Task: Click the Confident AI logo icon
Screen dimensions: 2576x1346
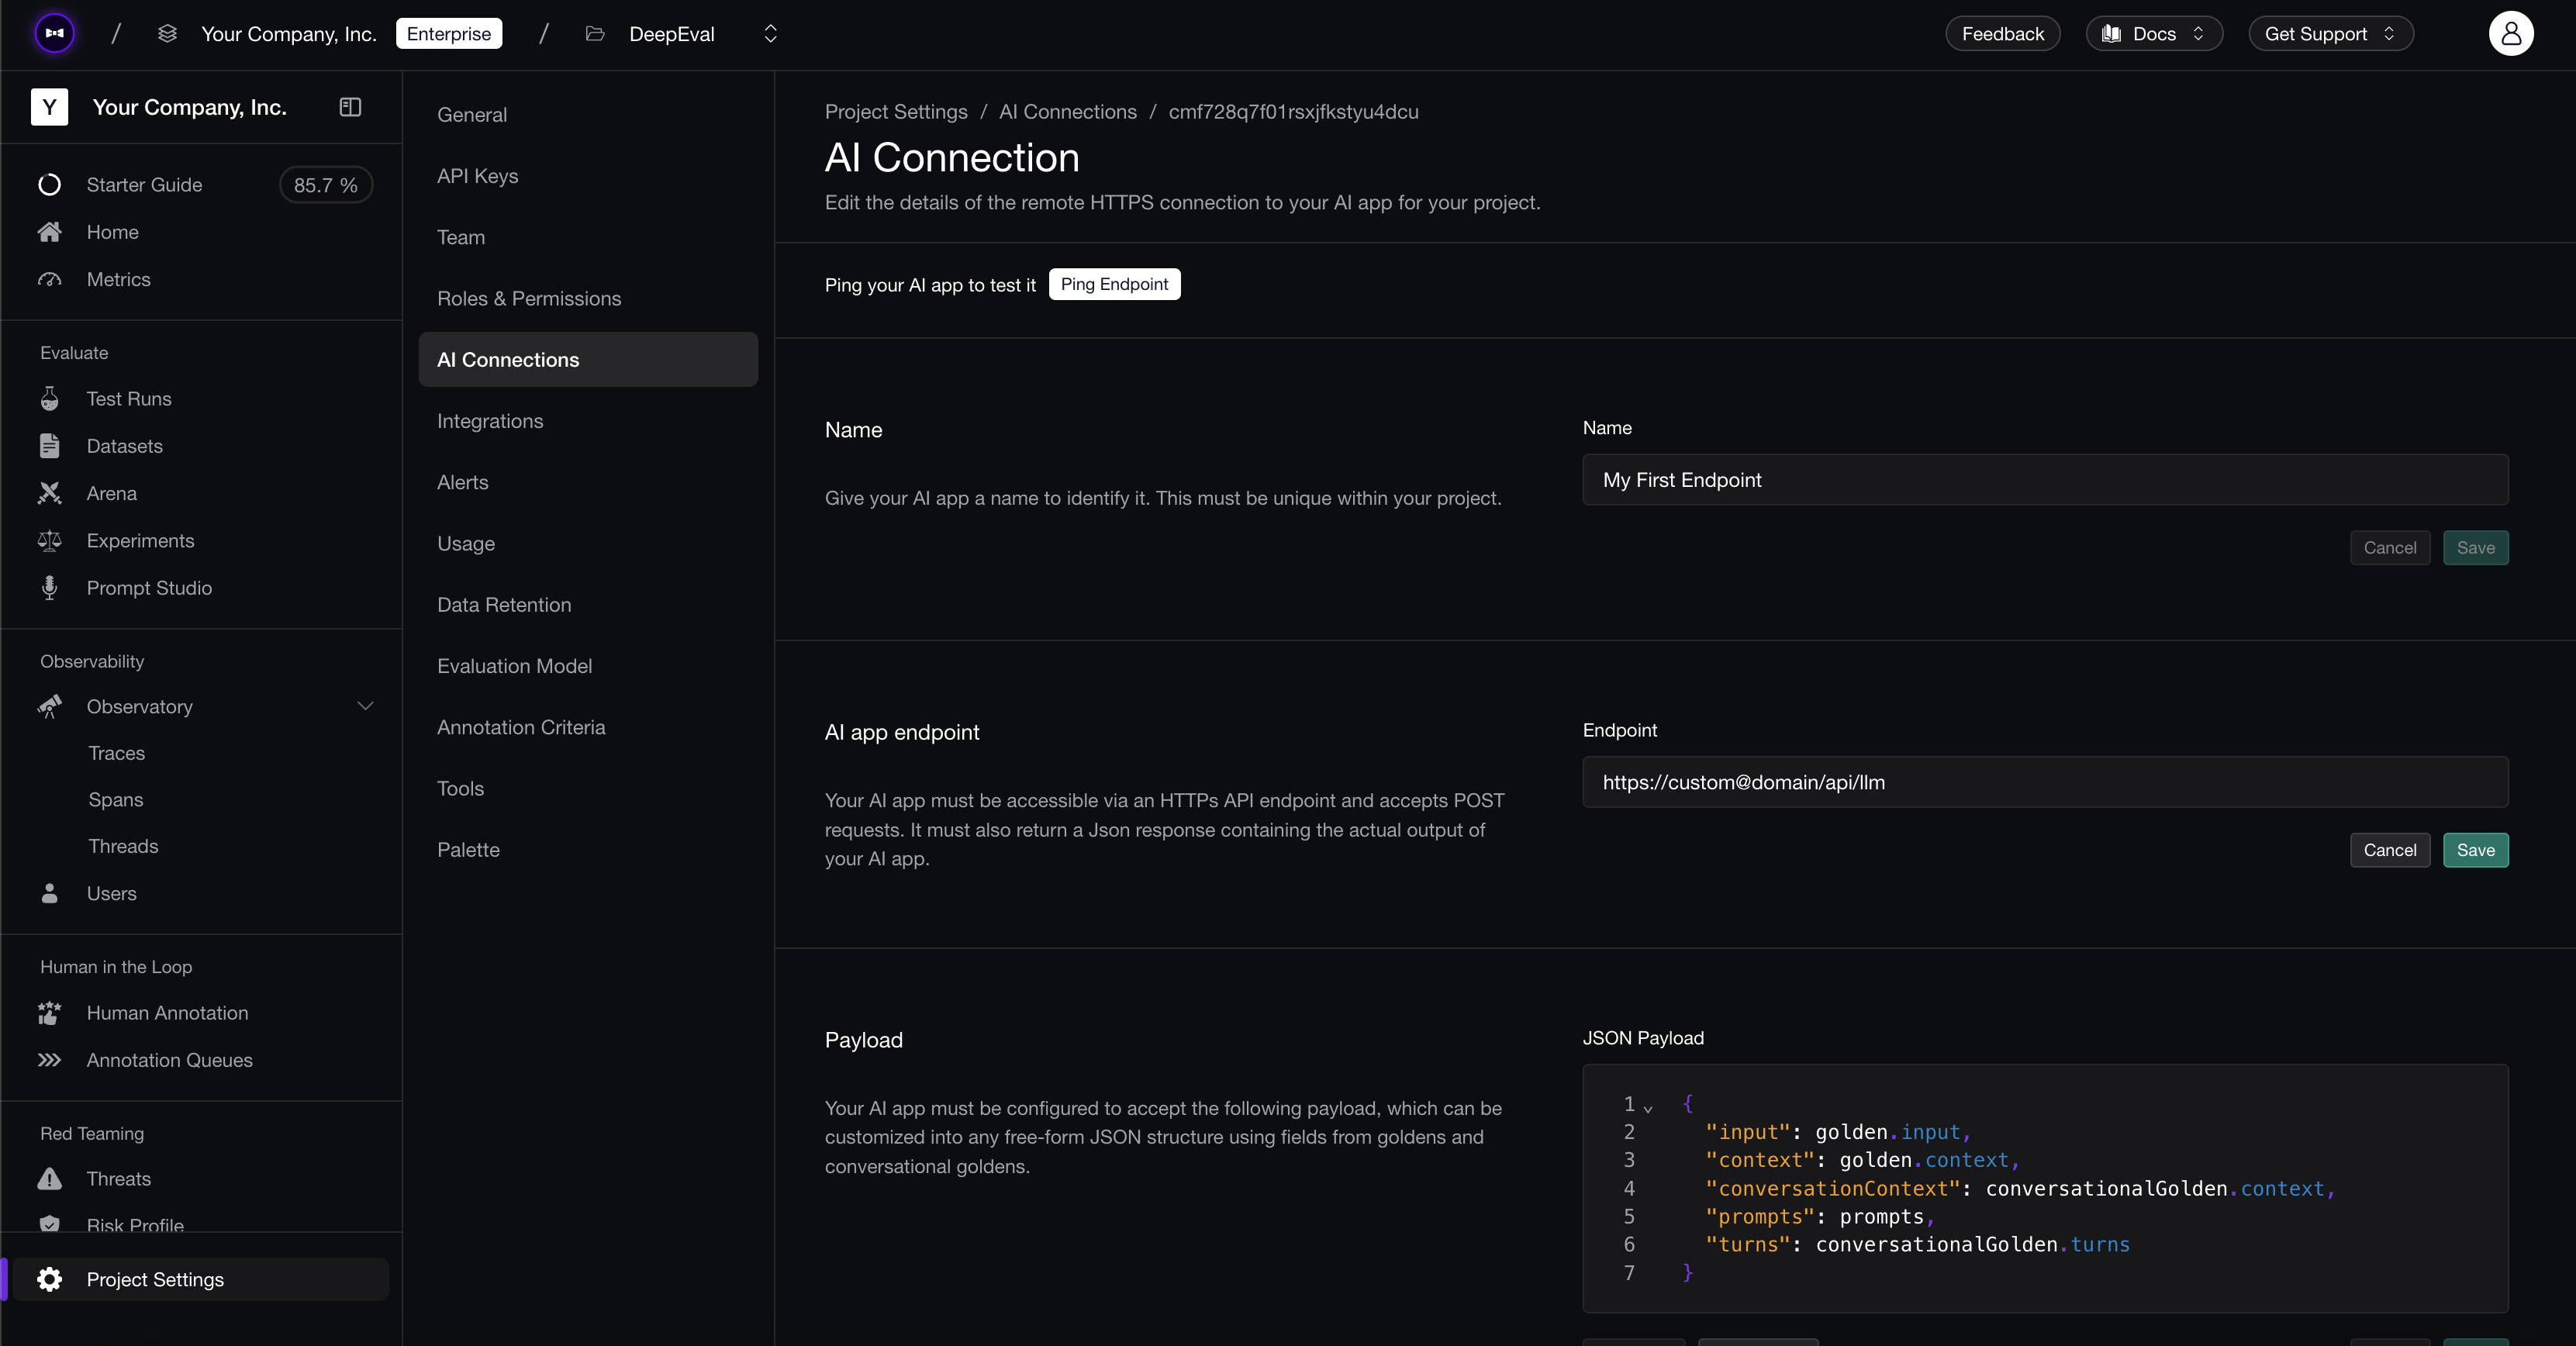Action: point(55,34)
